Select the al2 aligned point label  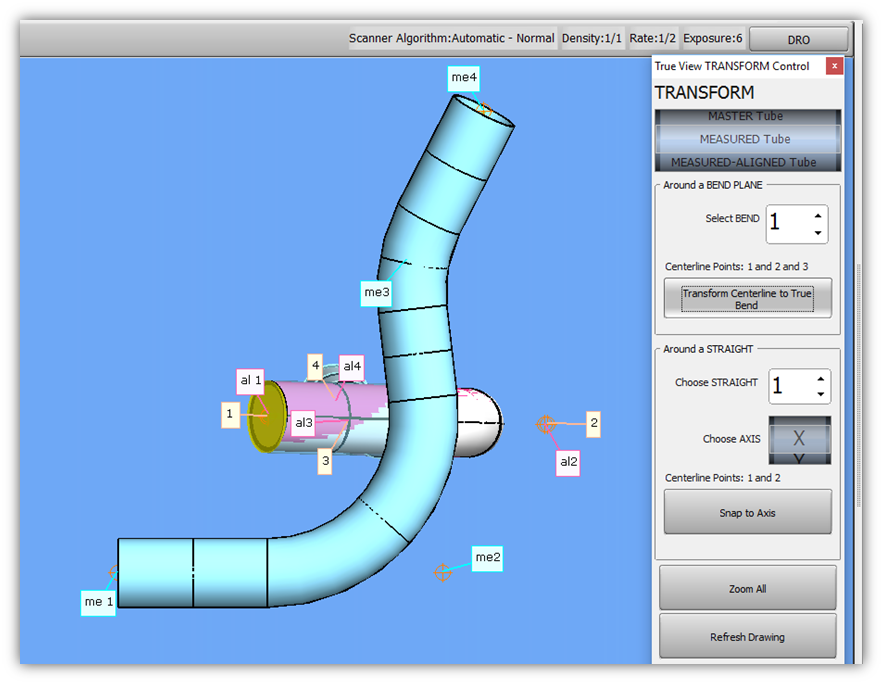coord(569,462)
